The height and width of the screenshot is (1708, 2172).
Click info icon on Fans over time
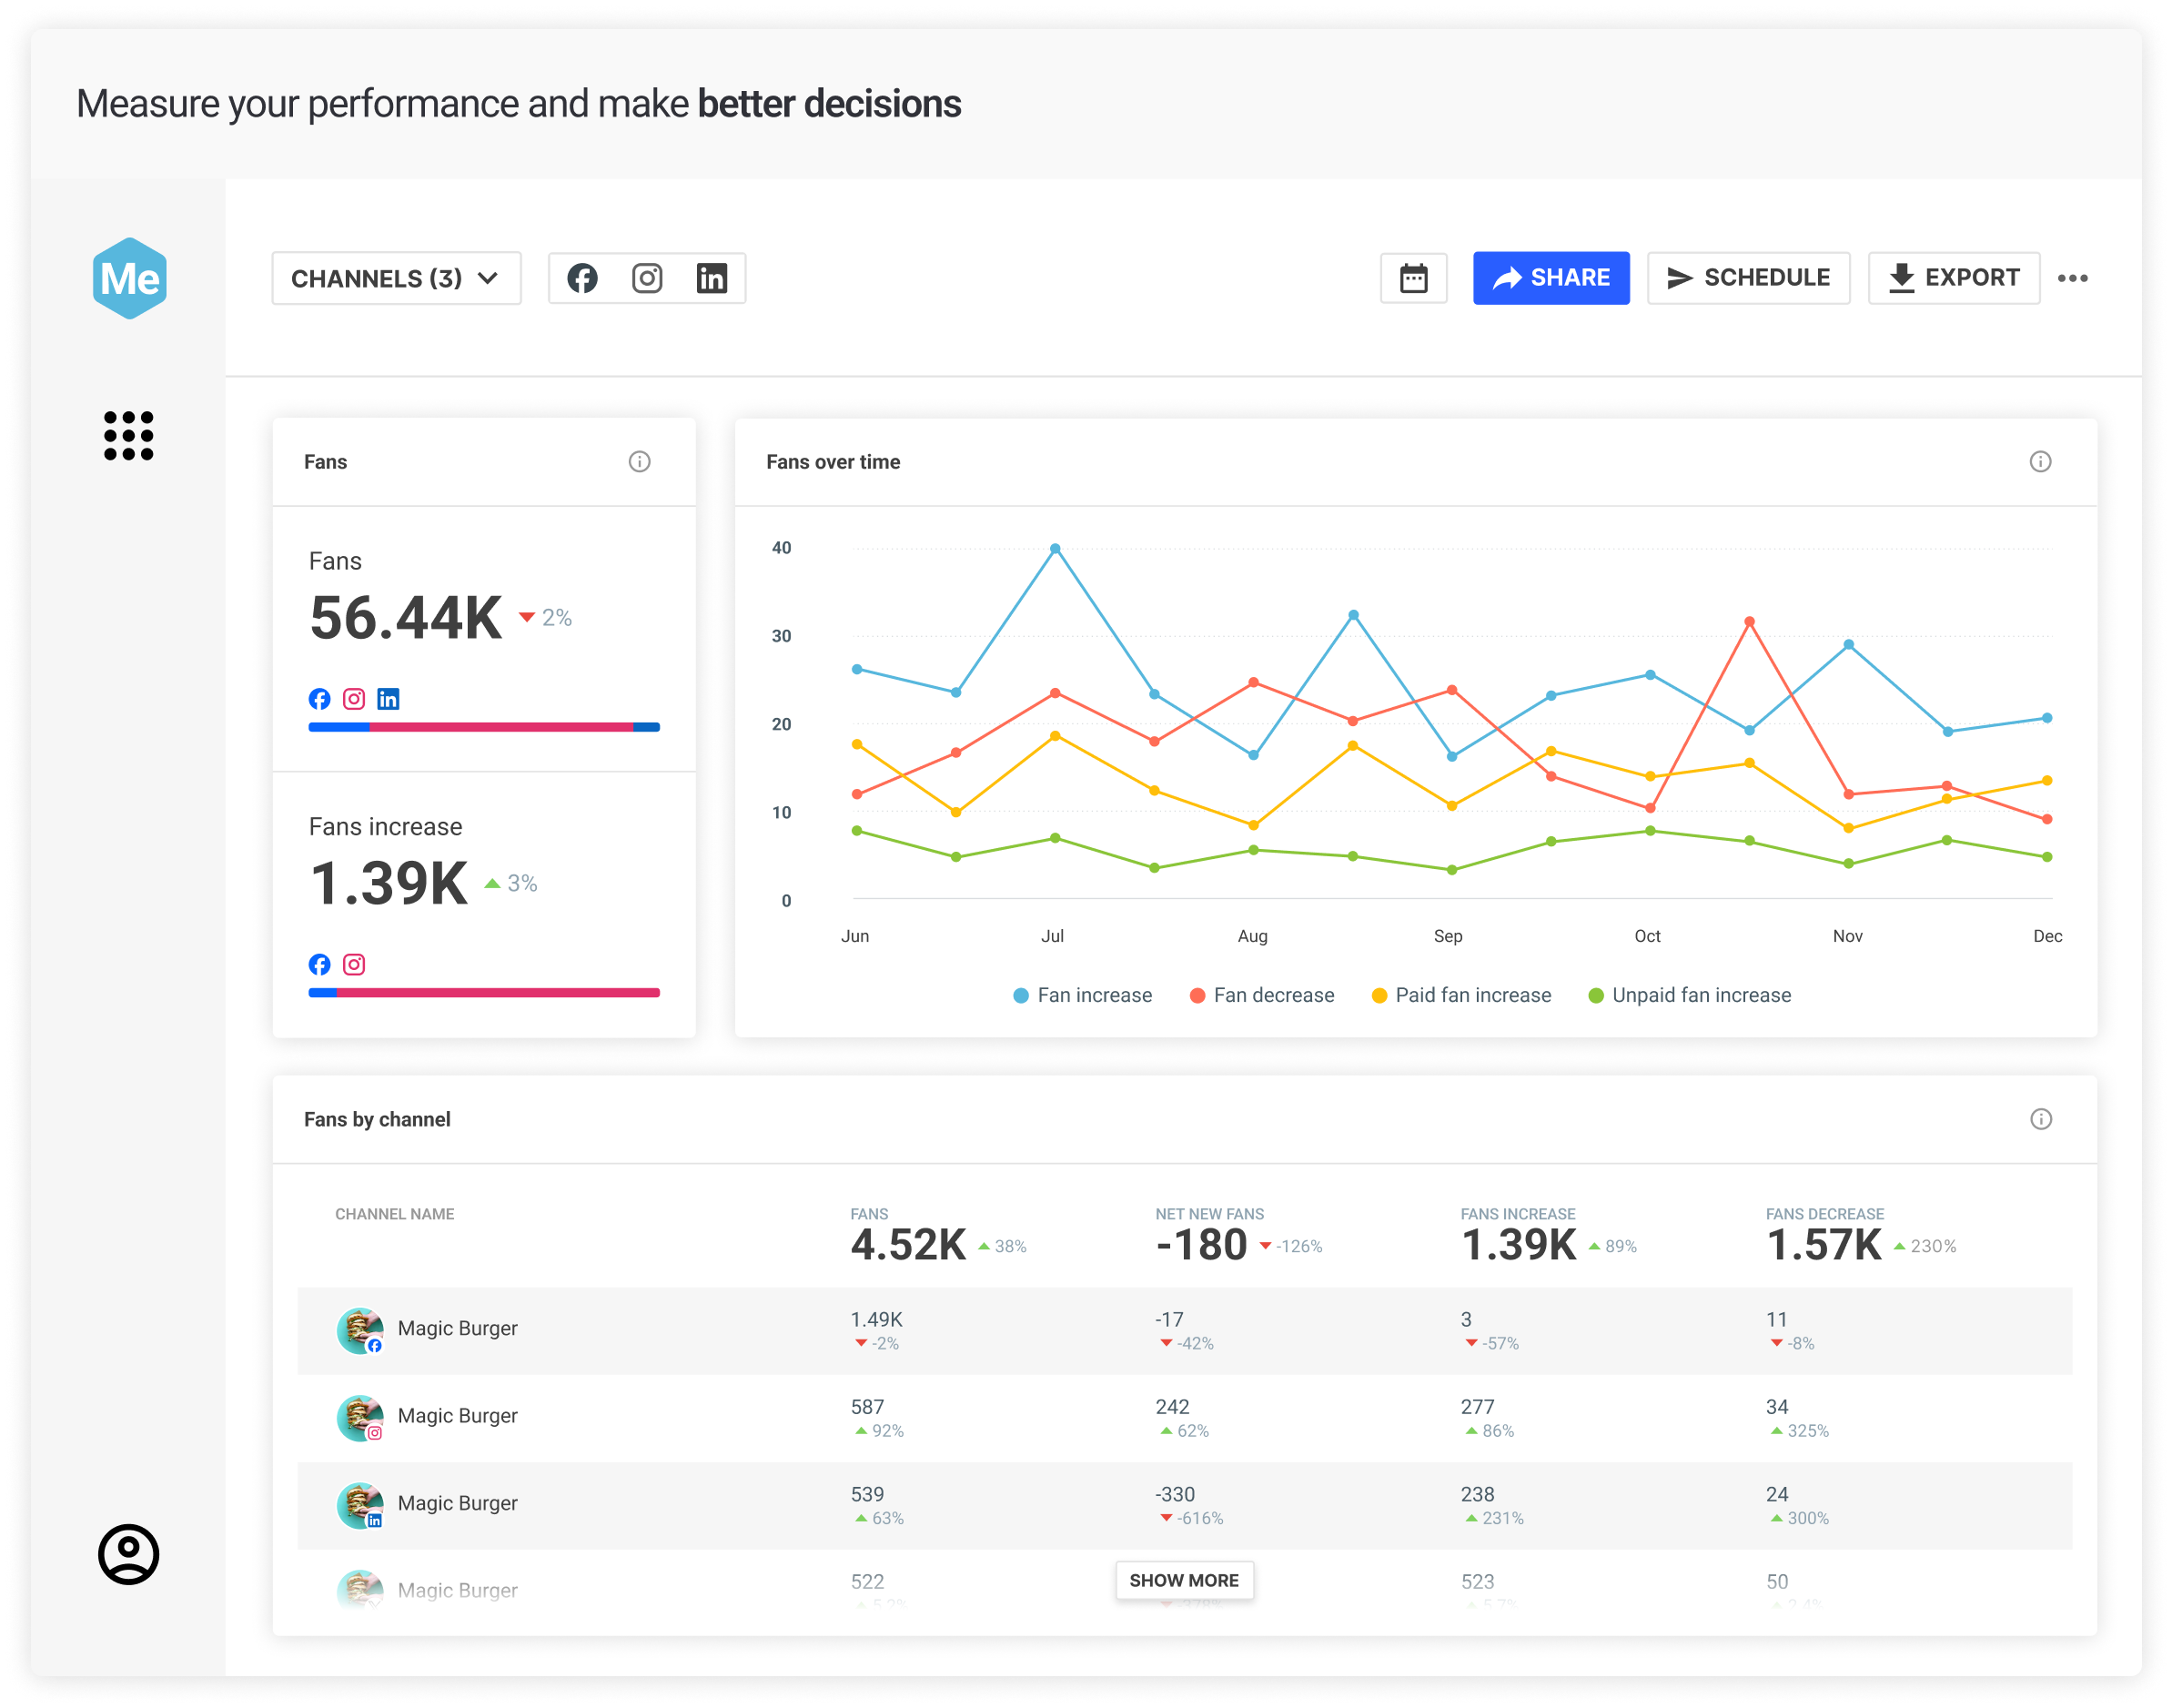pos(2040,461)
